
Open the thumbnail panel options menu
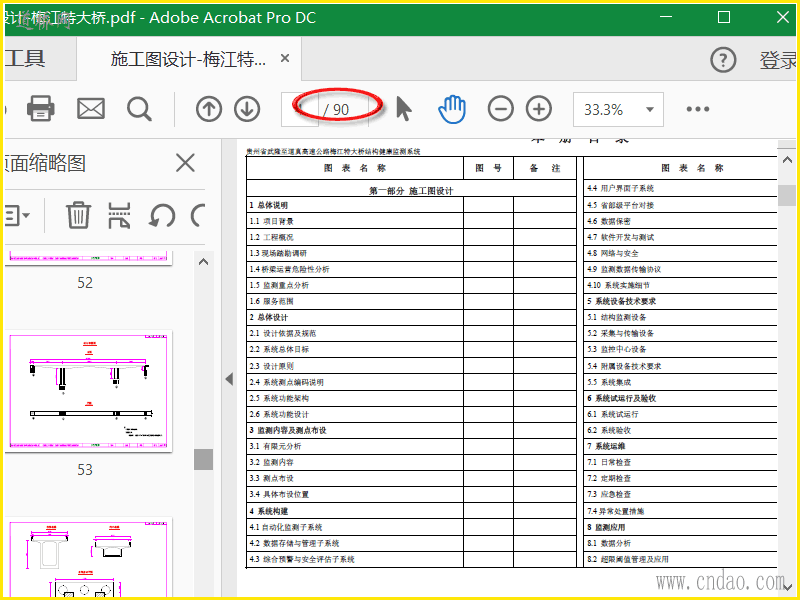(x=17, y=215)
